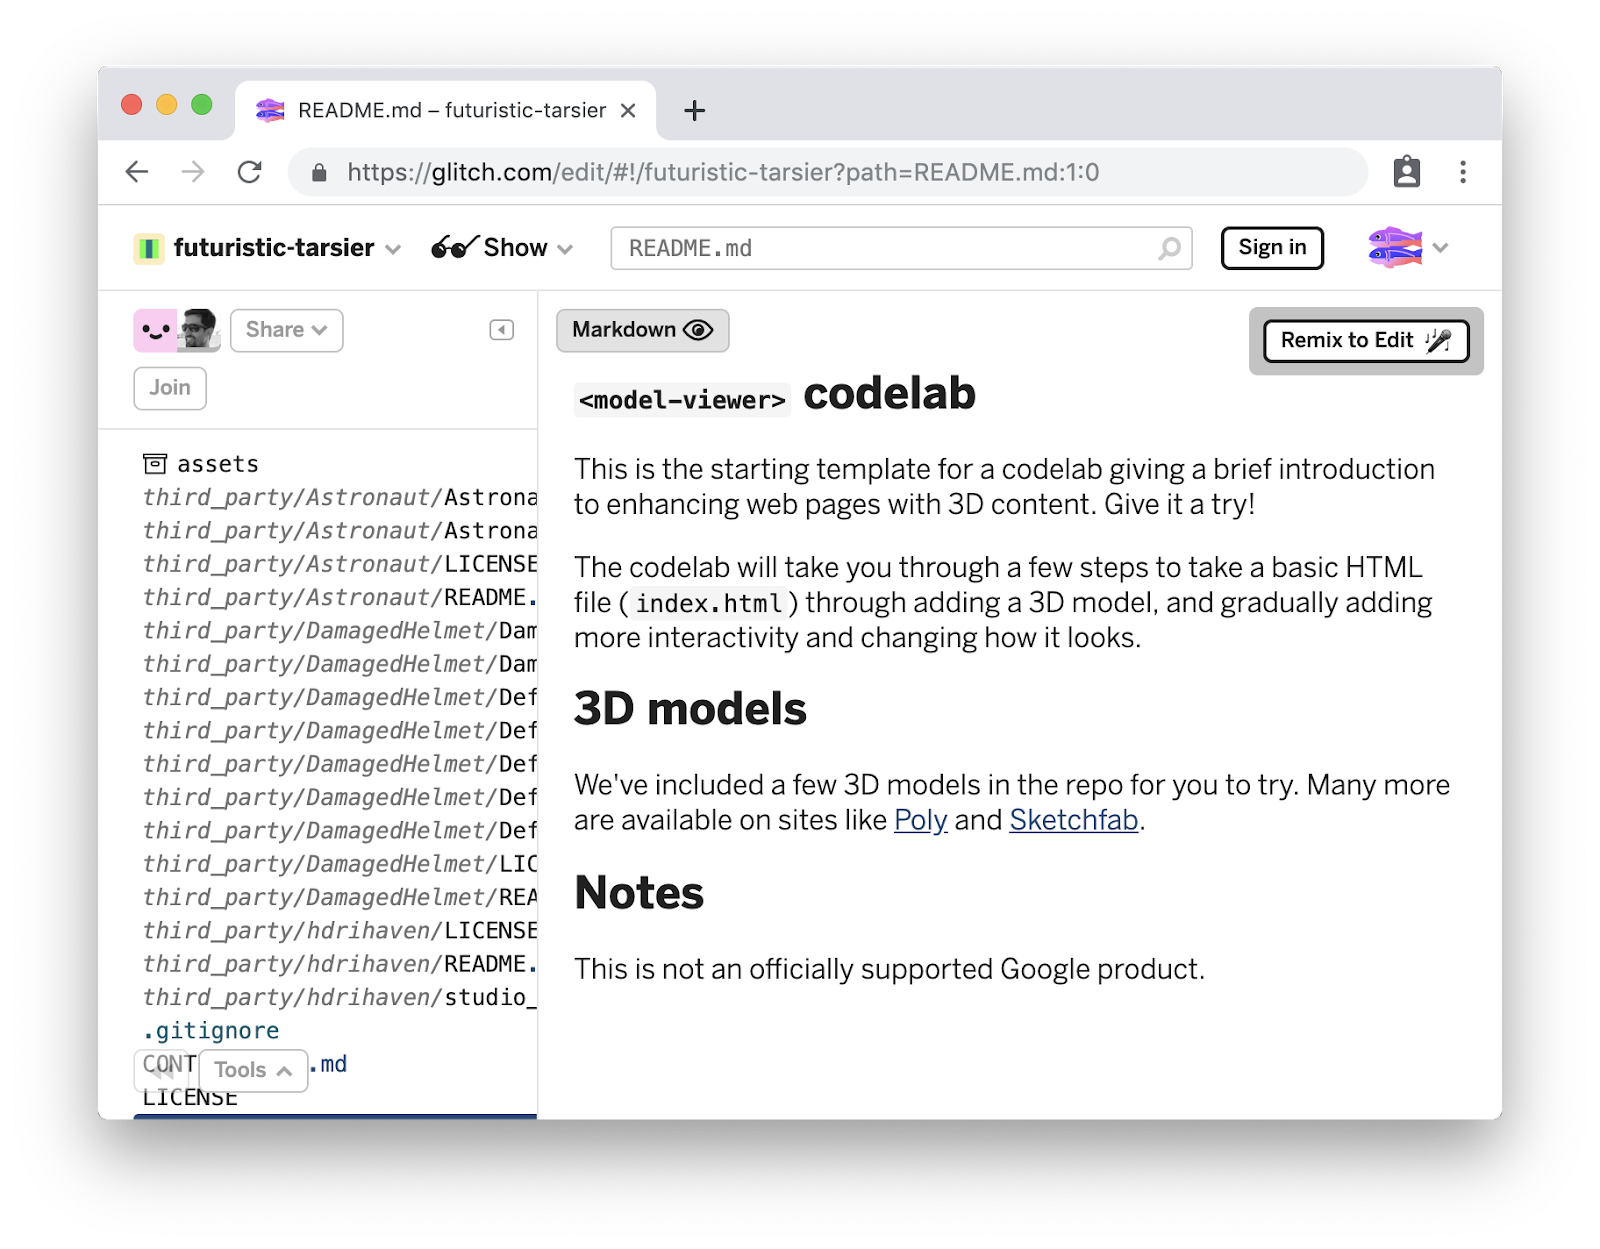Open the .gitignore file
The height and width of the screenshot is (1249, 1600).
coord(211,1030)
